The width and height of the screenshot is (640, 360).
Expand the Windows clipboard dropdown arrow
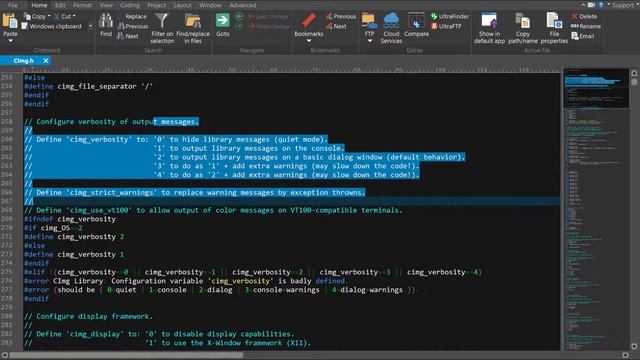(x=90, y=26)
